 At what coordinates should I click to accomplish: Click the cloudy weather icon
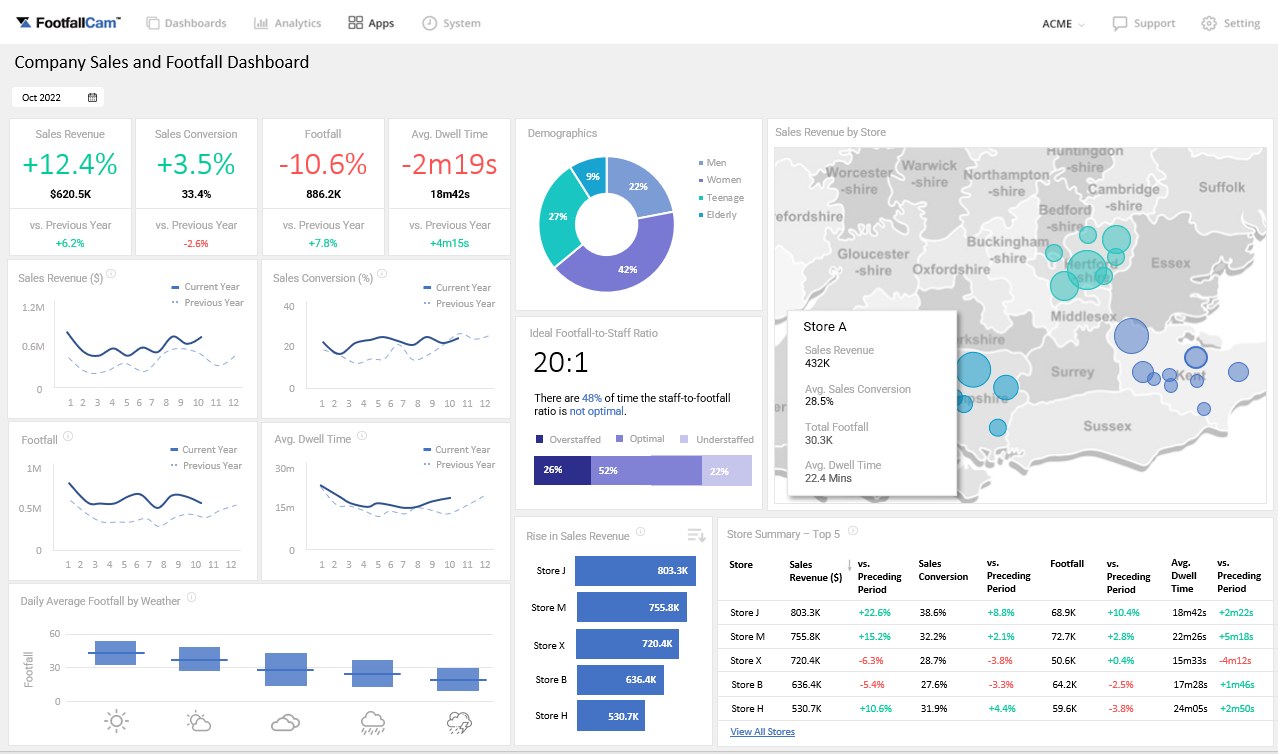[x=285, y=722]
